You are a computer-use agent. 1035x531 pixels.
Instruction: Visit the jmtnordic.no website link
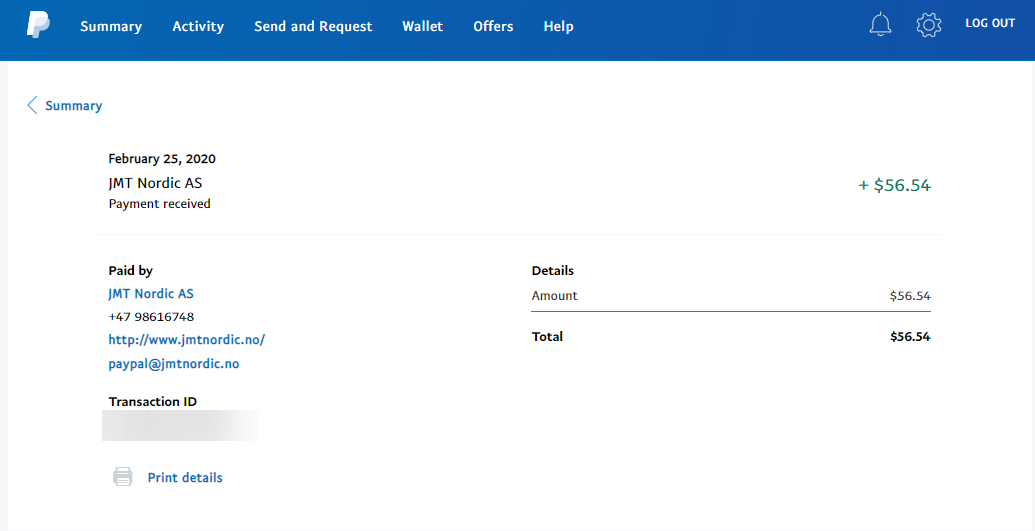point(186,340)
